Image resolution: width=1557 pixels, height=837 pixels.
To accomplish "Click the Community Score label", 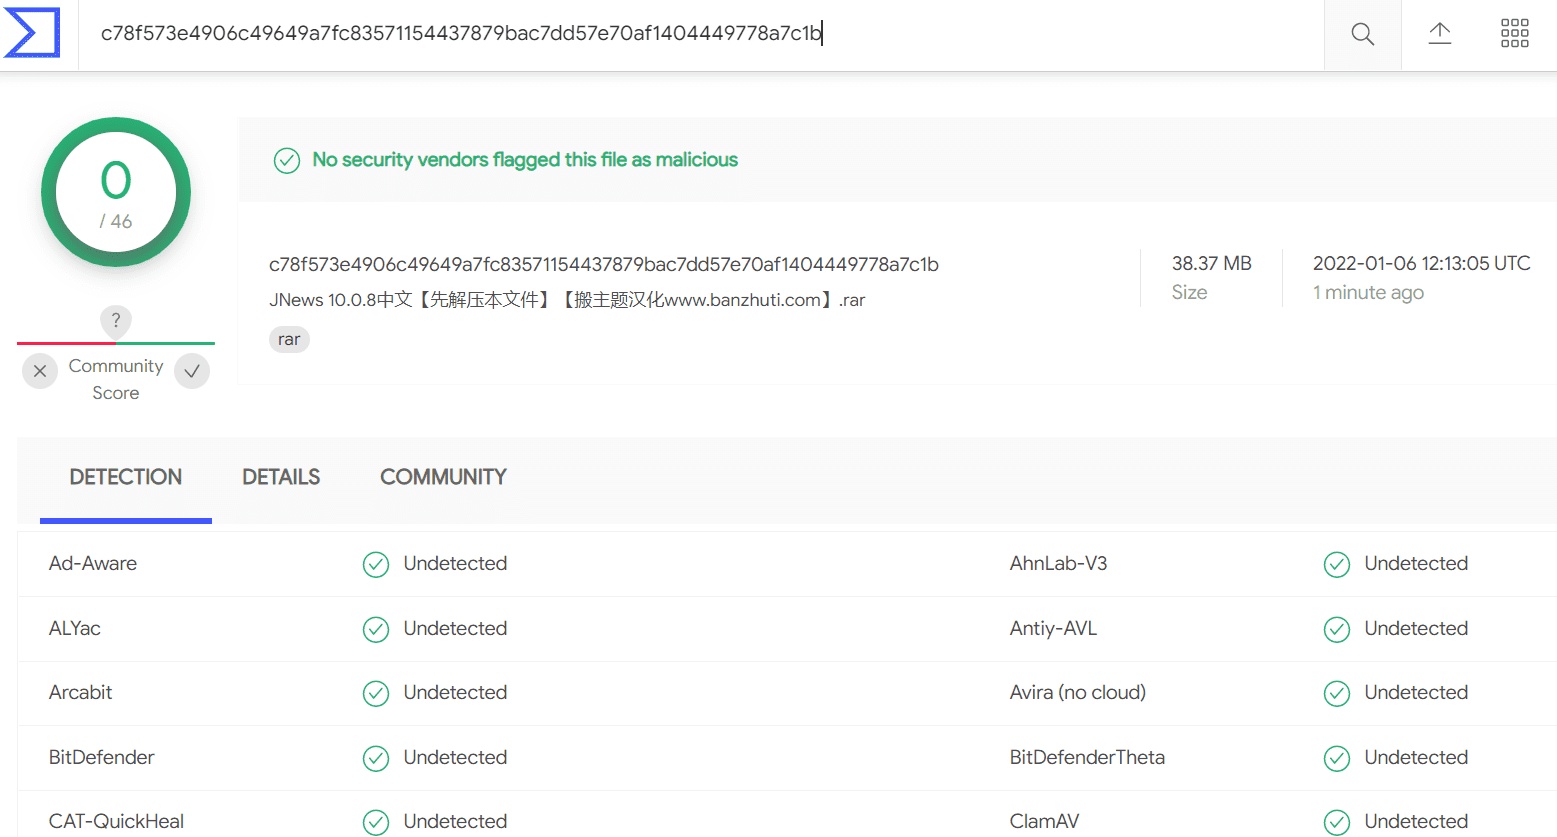I will [x=116, y=380].
